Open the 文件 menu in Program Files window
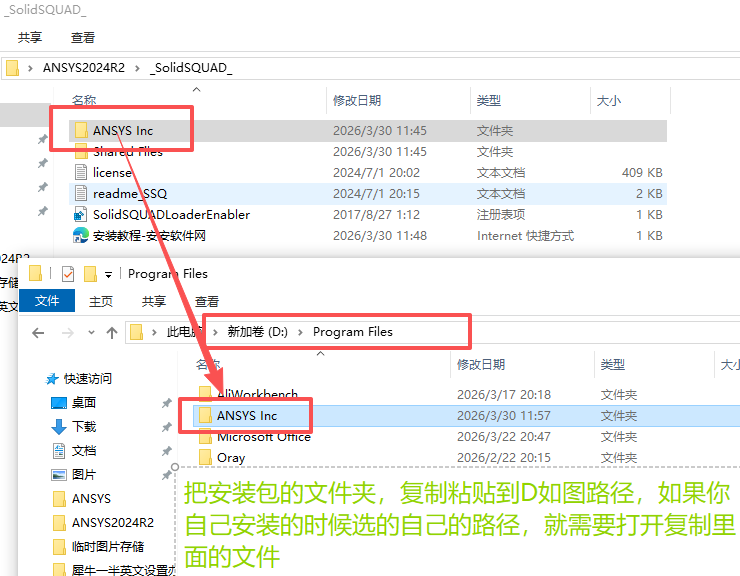The image size is (740, 576). 47,301
